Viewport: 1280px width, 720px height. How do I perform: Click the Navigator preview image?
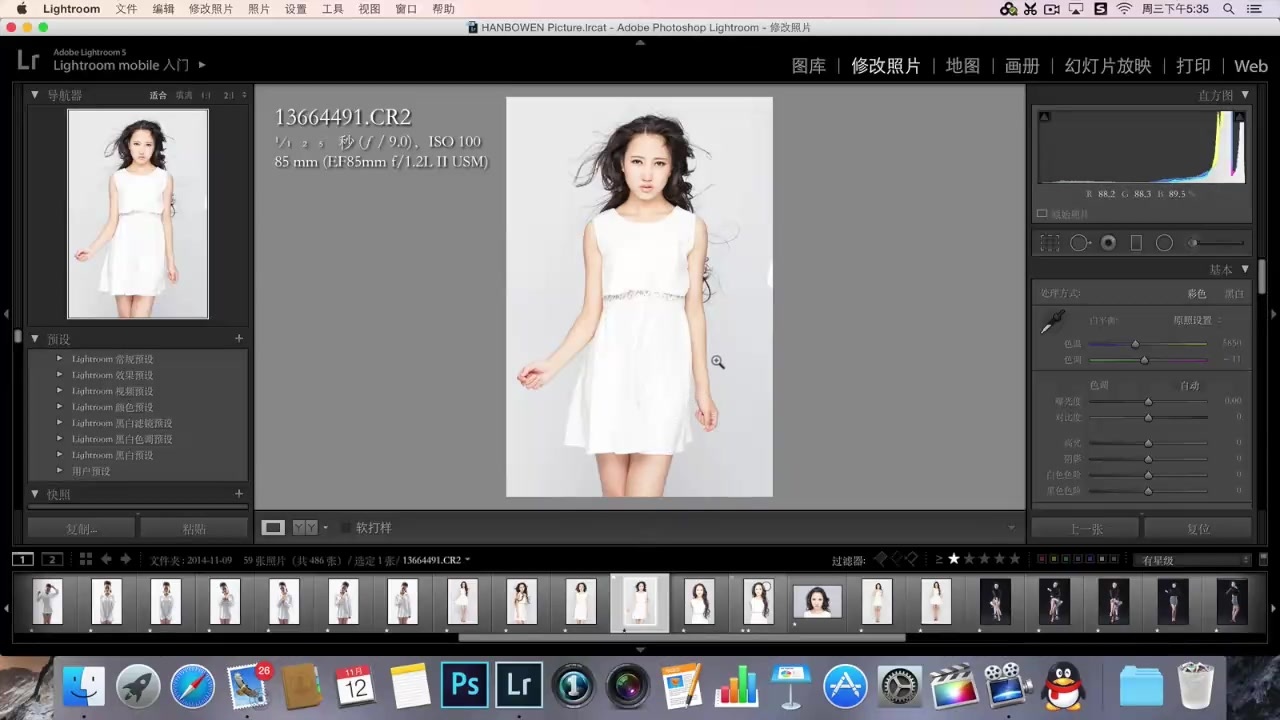(138, 214)
